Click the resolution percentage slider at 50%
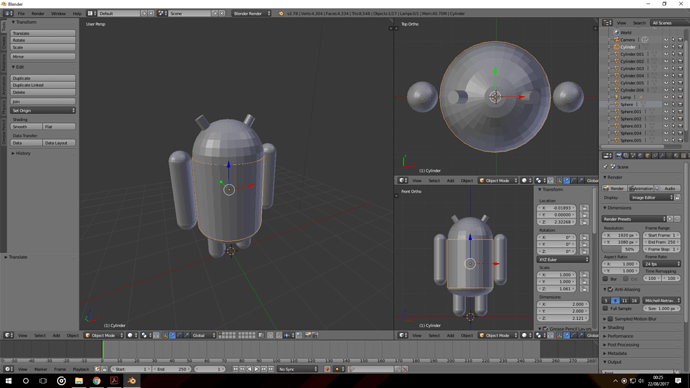The width and height of the screenshot is (690, 388). pyautogui.click(x=620, y=249)
